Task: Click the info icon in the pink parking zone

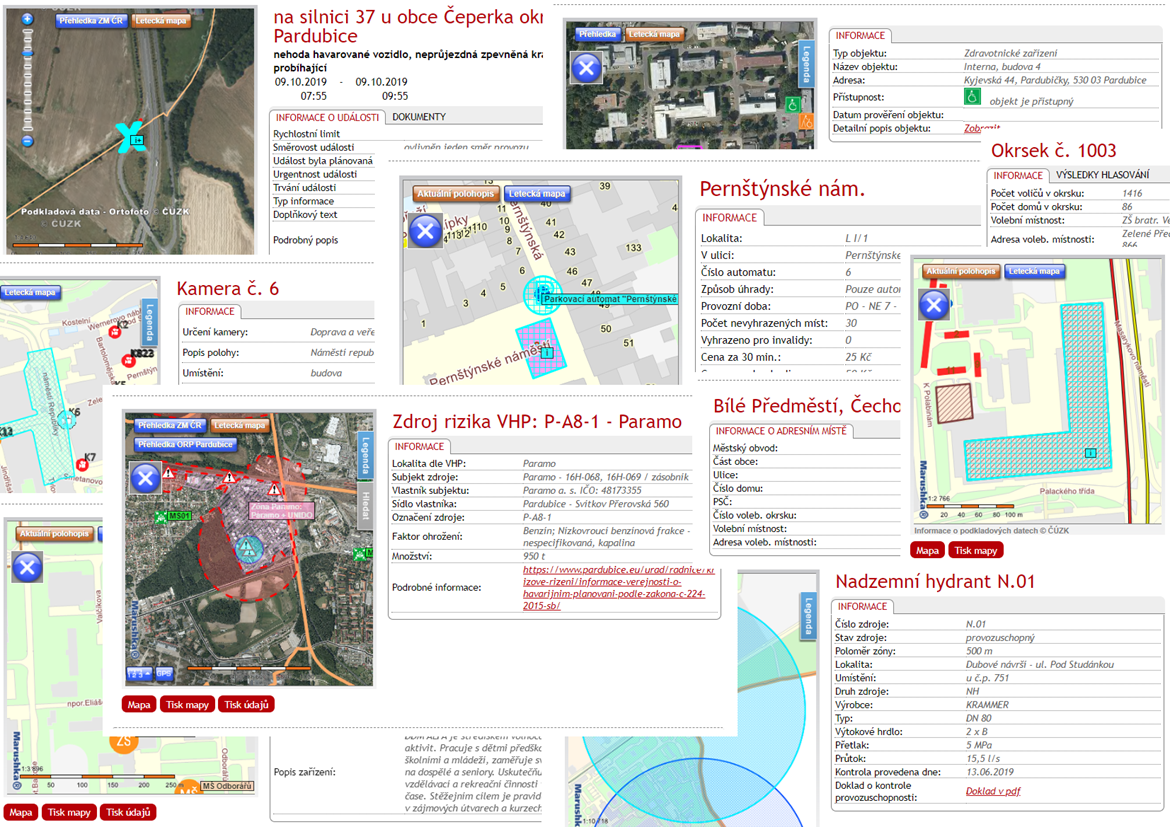Action: pyautogui.click(x=547, y=352)
